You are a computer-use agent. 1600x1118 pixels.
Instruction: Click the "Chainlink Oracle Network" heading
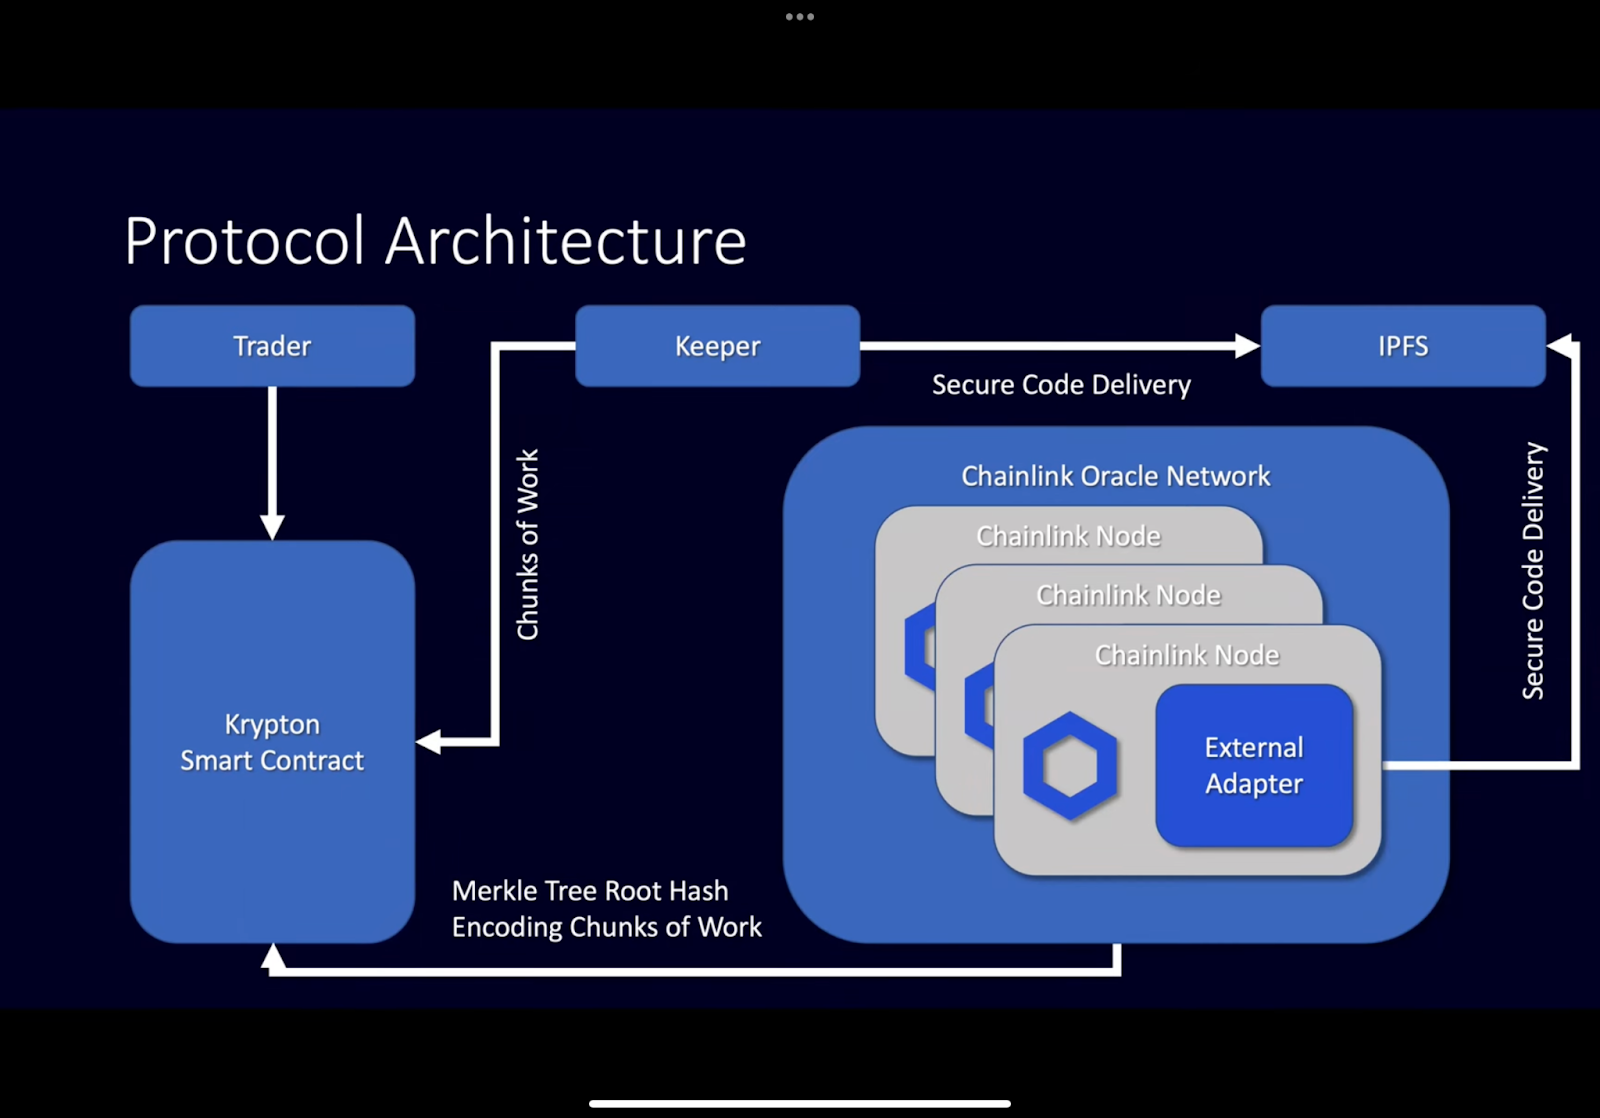tap(1116, 476)
